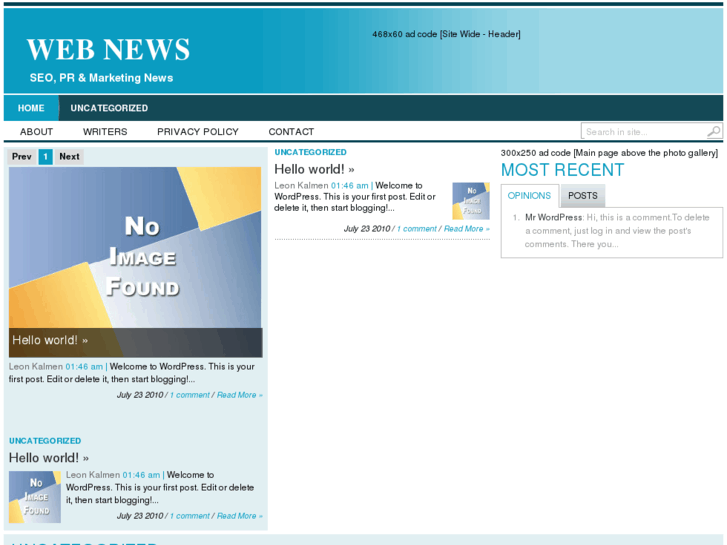The height and width of the screenshot is (545, 727).
Task: Click the WEB NEWS site title
Action: tap(108, 49)
